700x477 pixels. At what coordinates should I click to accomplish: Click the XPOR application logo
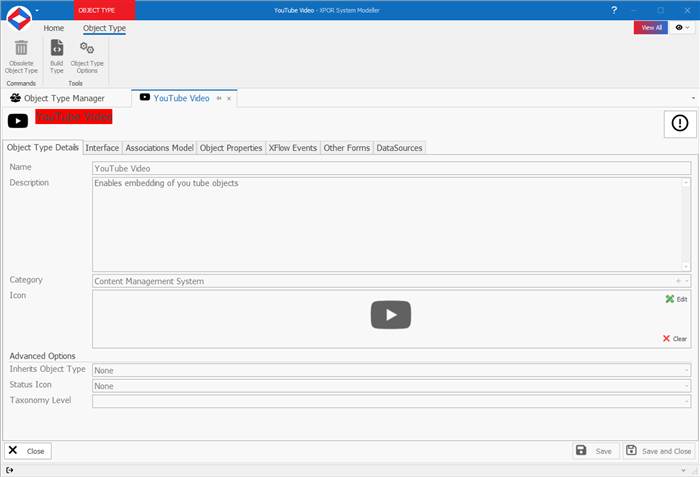point(19,18)
